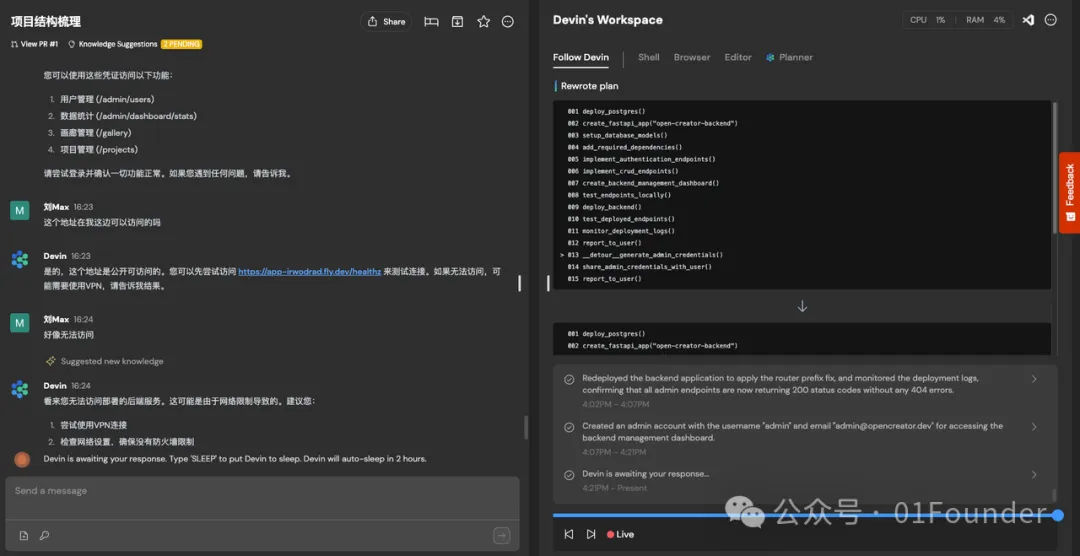Click the Share button
This screenshot has width=1080, height=556.
coord(386,21)
